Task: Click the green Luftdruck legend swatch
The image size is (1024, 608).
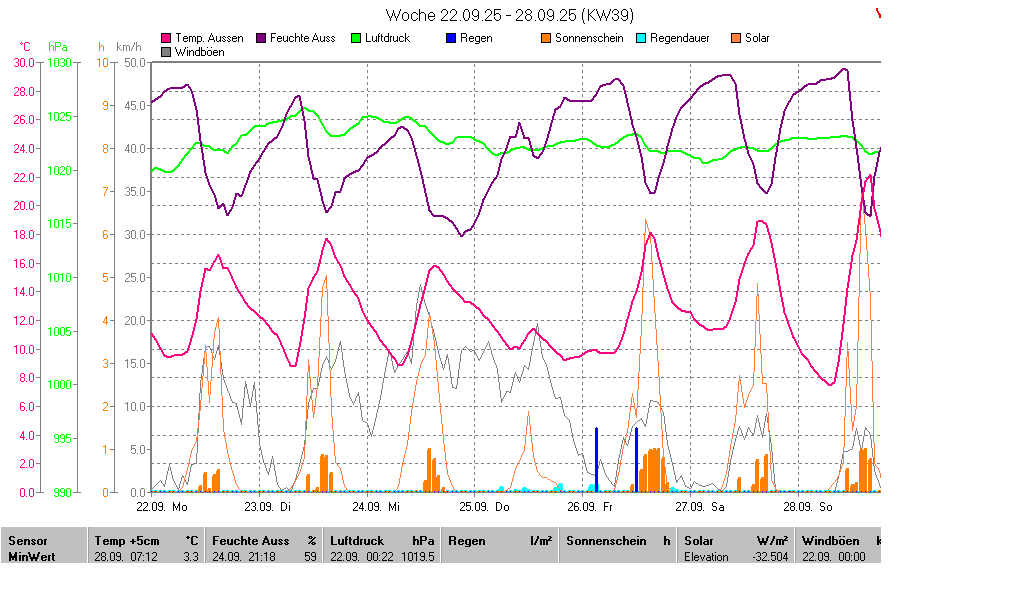Action: click(x=356, y=38)
